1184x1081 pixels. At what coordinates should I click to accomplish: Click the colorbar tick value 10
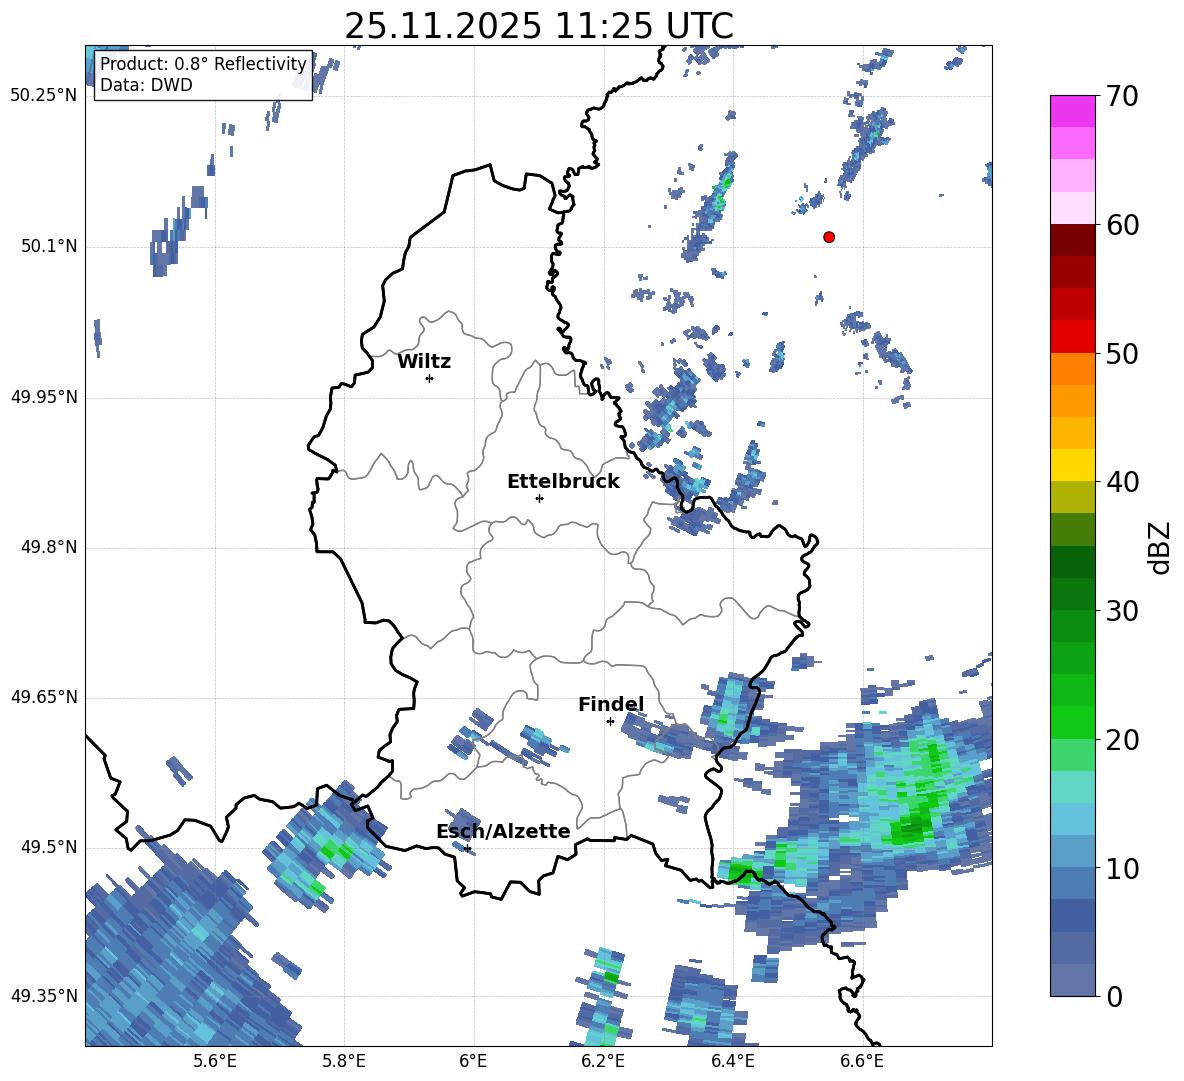tap(1123, 868)
